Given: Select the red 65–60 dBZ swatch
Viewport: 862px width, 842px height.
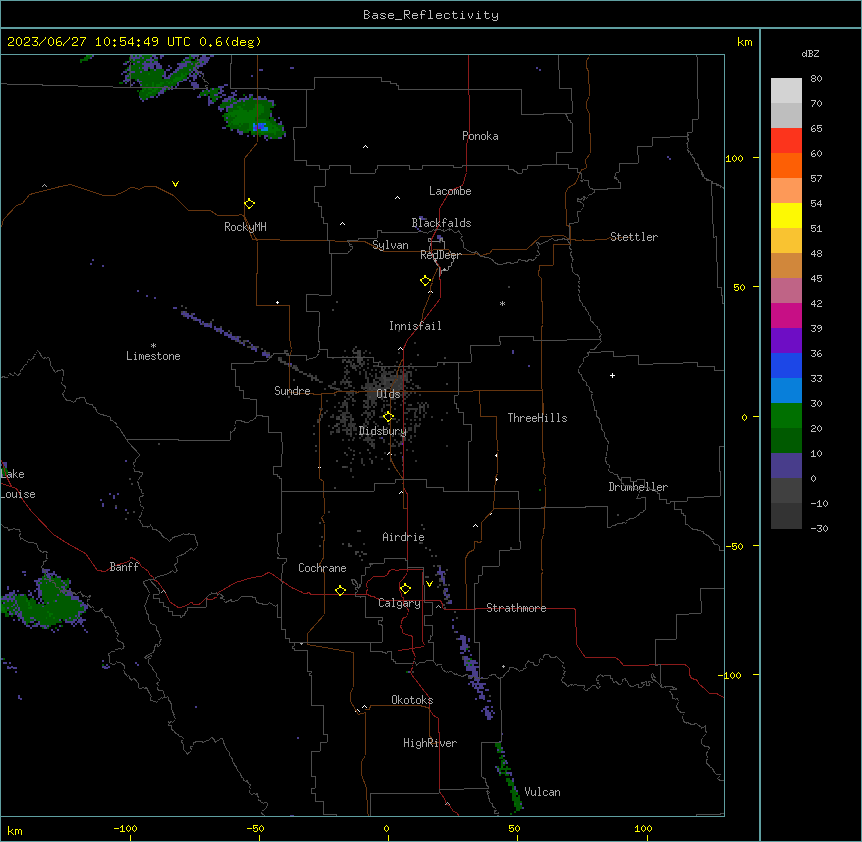Looking at the screenshot, I should [786, 141].
